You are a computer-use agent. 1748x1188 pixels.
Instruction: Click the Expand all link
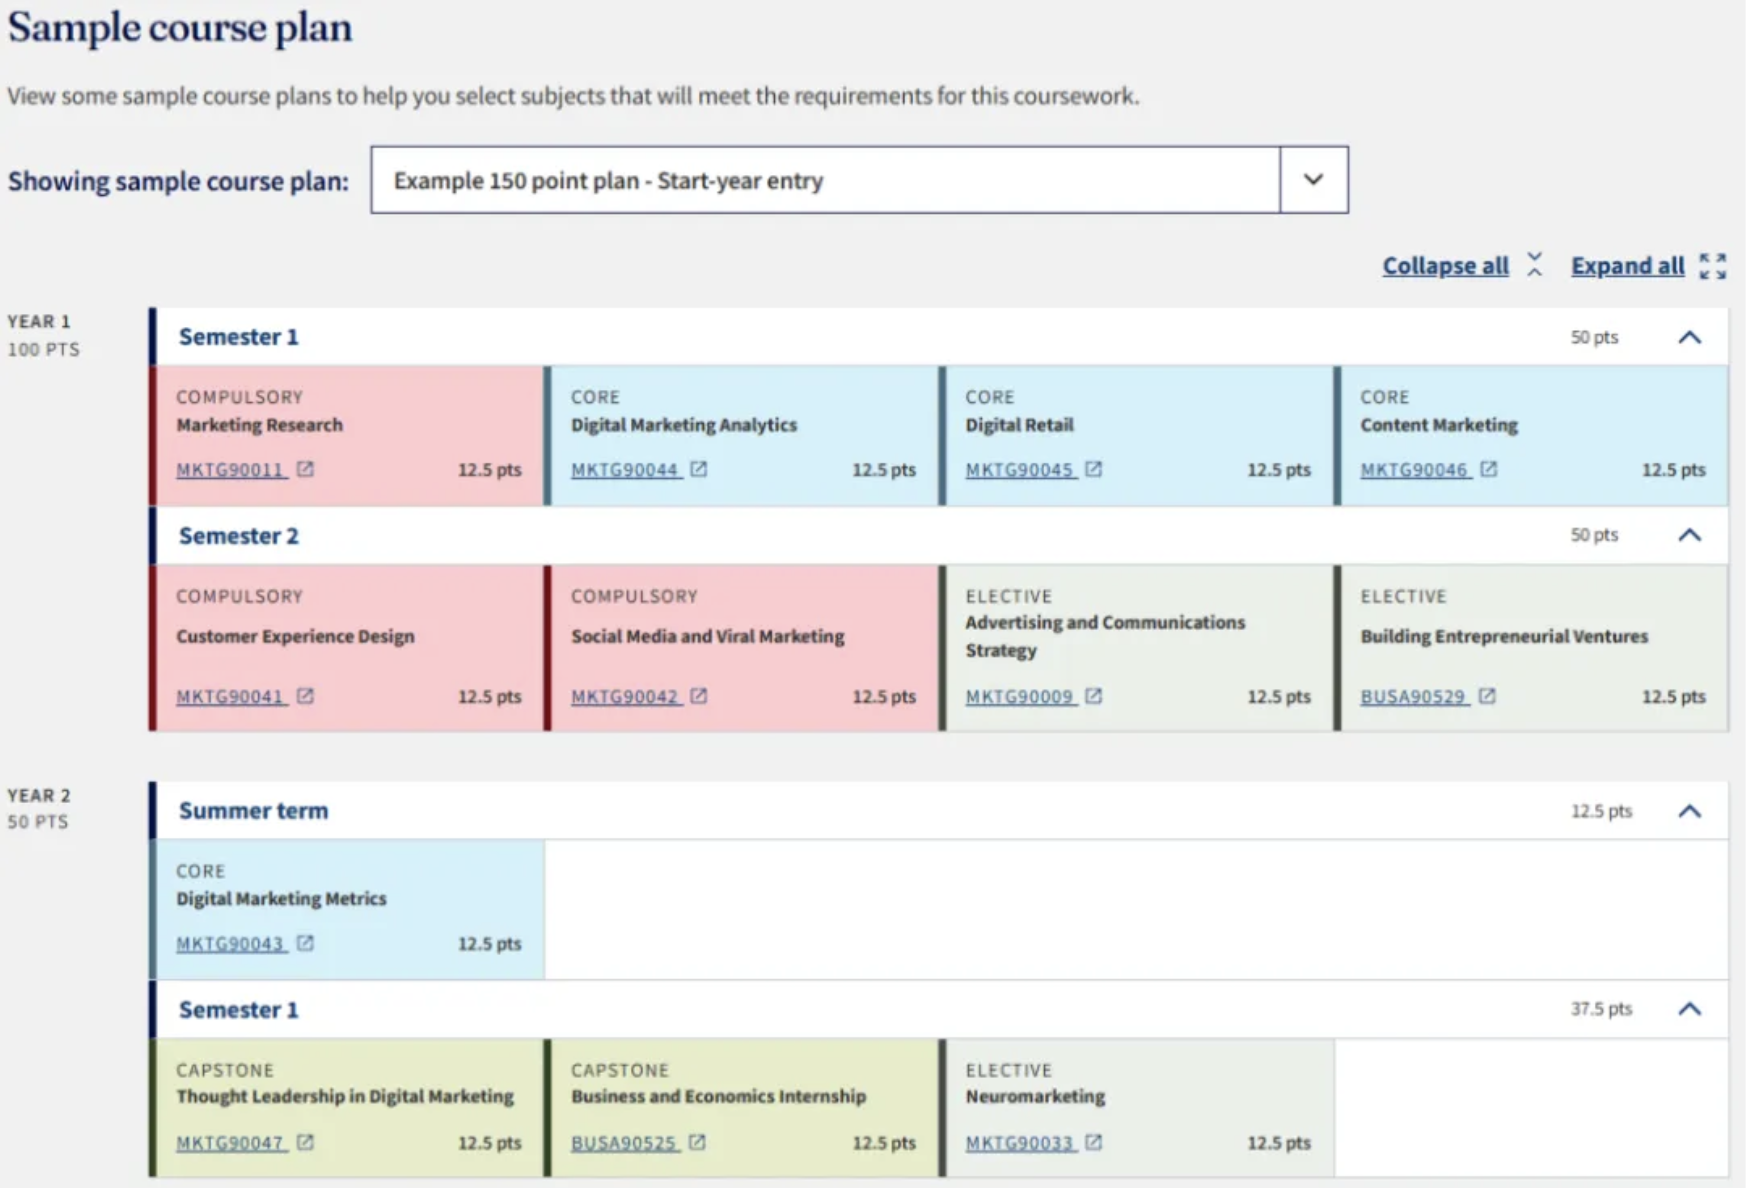tap(1627, 266)
